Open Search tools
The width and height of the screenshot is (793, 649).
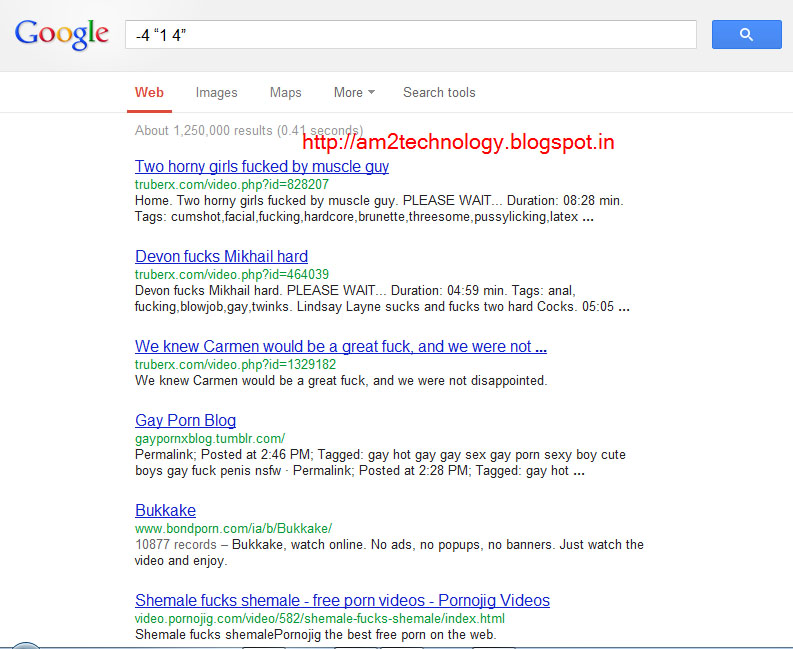(x=439, y=93)
